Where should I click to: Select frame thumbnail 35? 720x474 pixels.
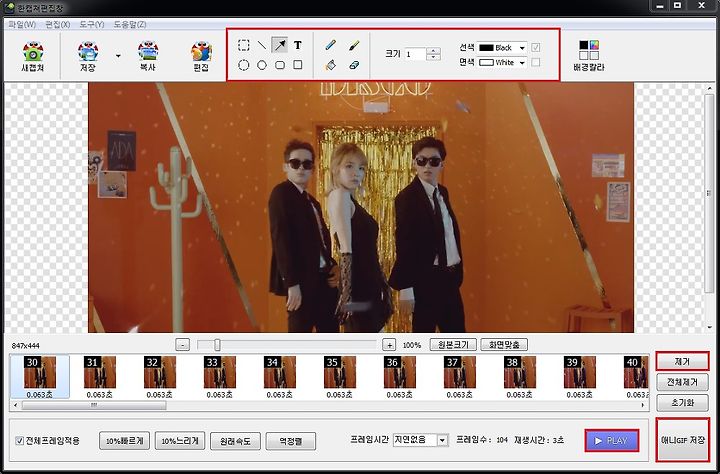coord(340,377)
